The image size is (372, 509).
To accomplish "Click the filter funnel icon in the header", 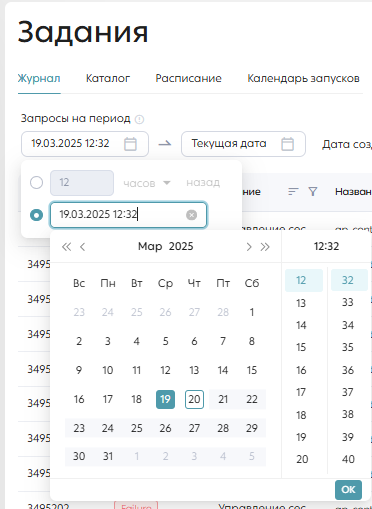I will coord(313,192).
